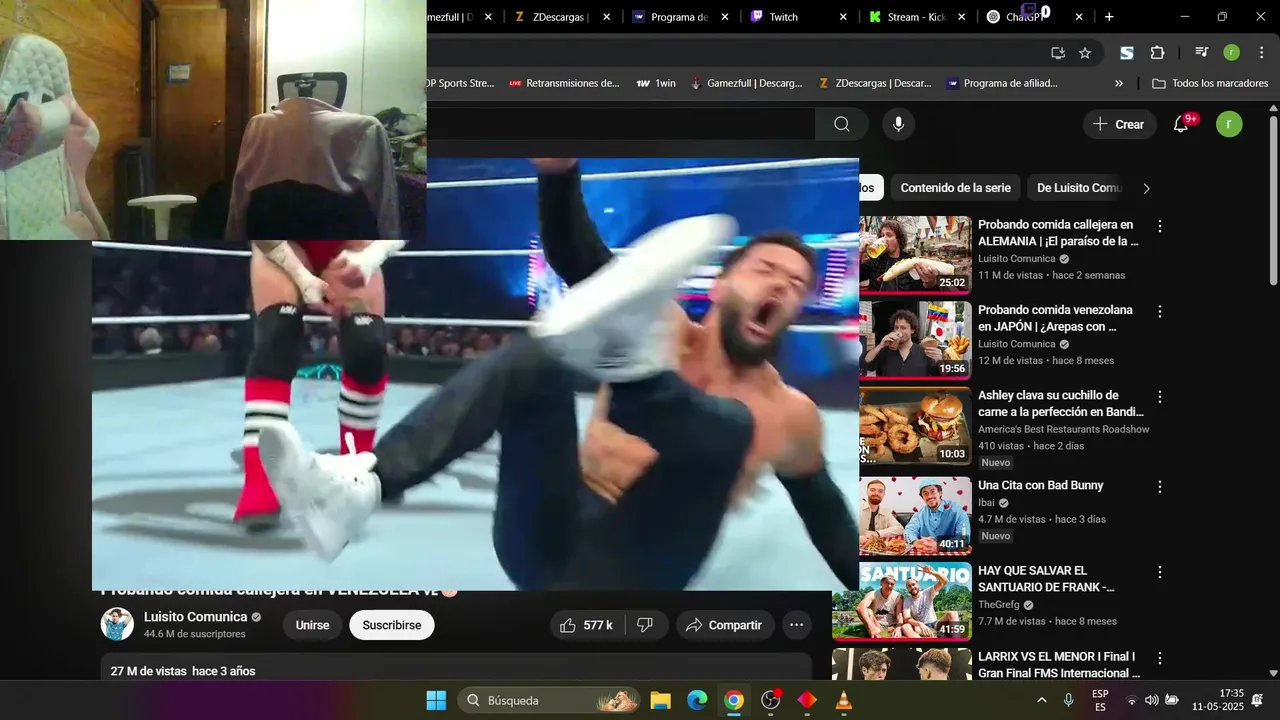Open JAPÓN comida venezolana thumbnail
The image size is (1280, 720).
pyautogui.click(x=915, y=339)
